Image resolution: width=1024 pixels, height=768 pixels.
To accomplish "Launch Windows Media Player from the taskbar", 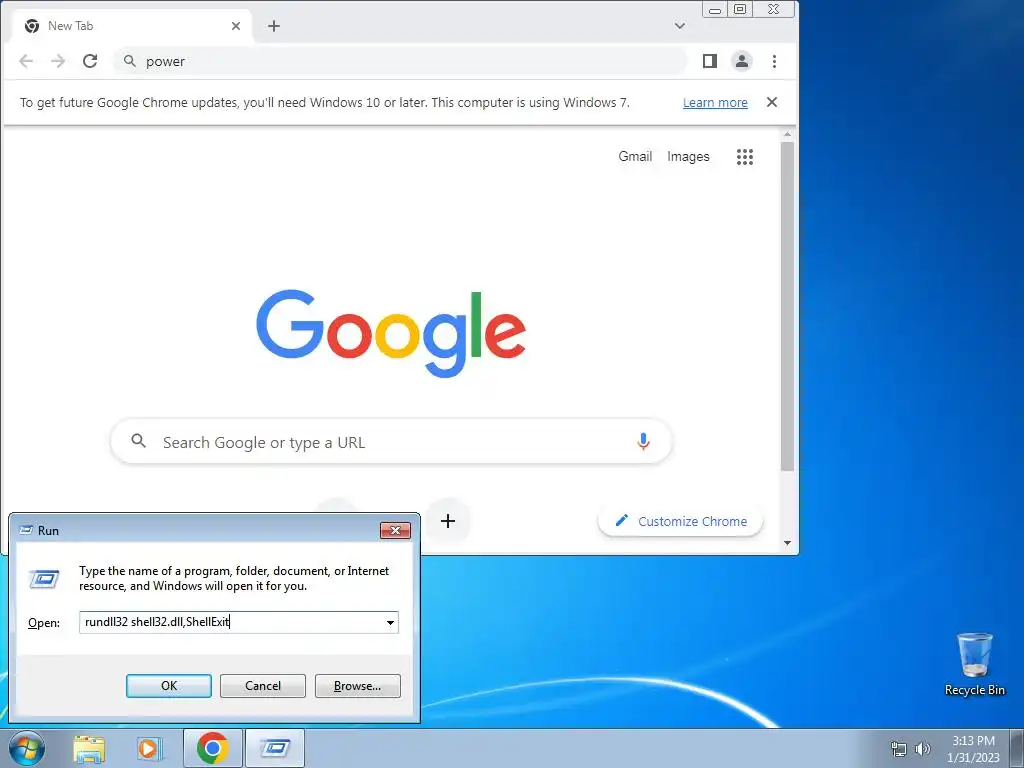I will pos(150,748).
